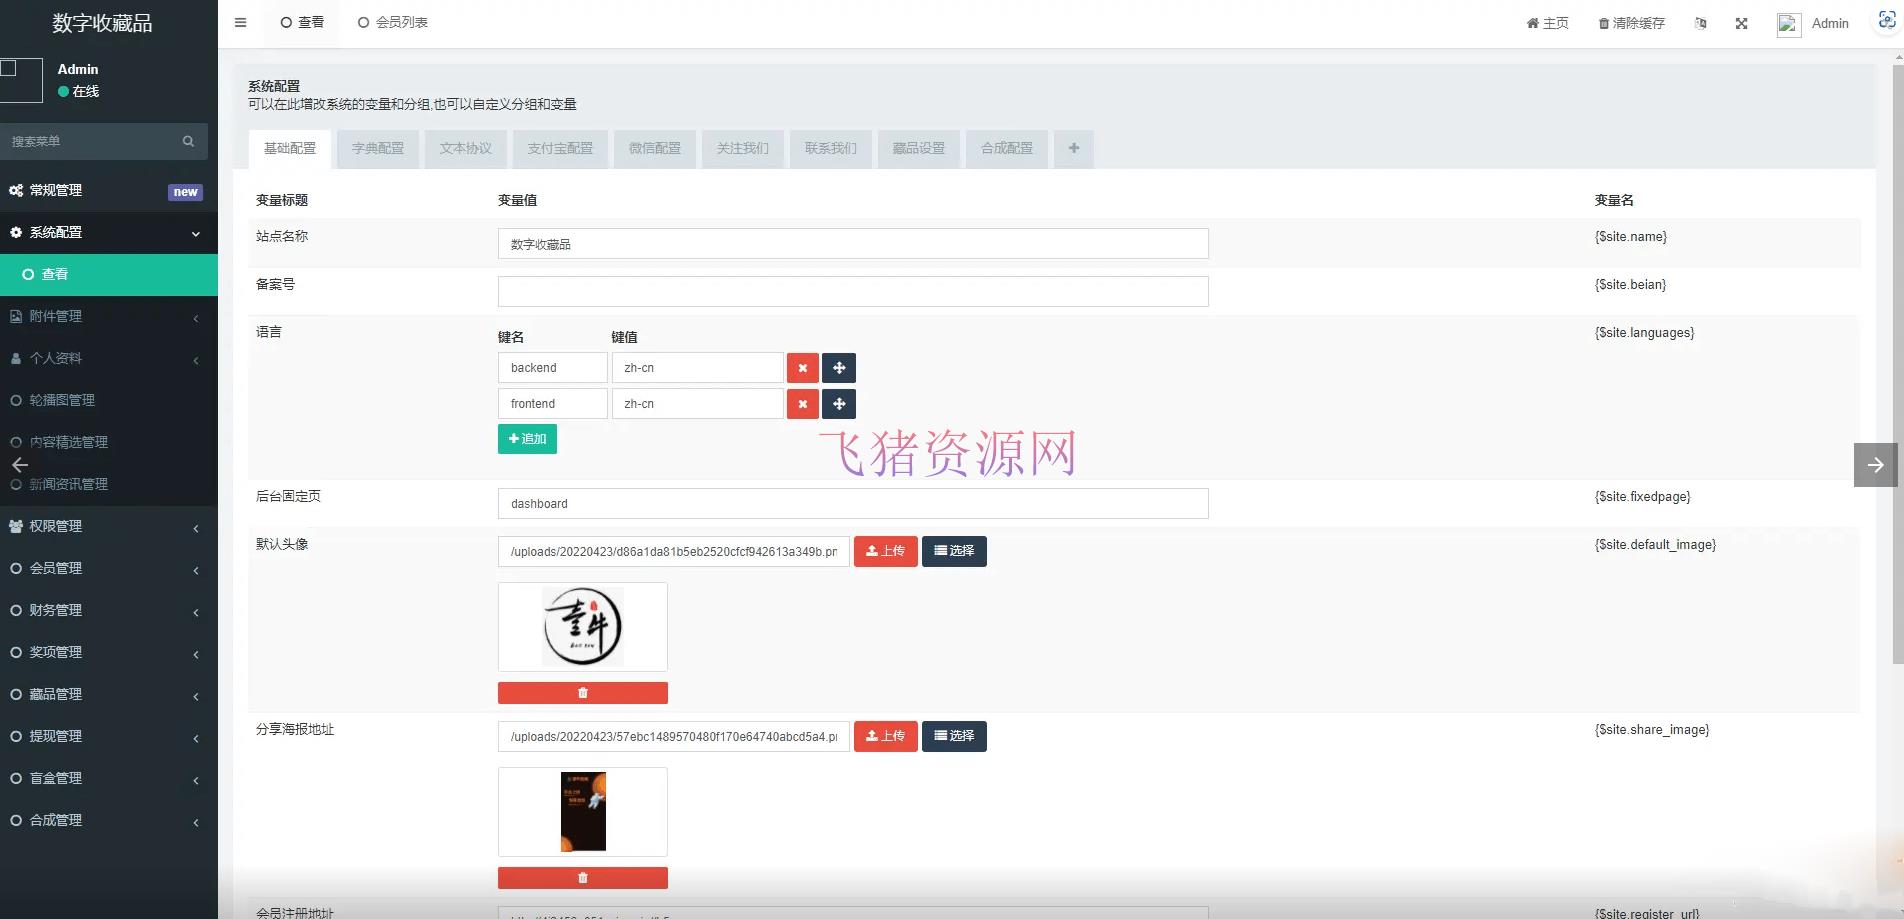Click 上传 button for default avatar
This screenshot has height=919, width=1904.
(x=885, y=551)
